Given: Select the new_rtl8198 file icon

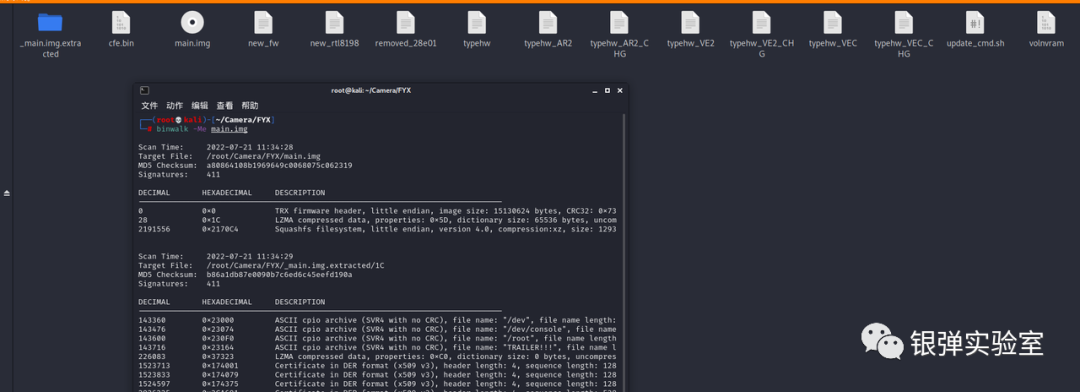Looking at the screenshot, I should click(334, 23).
